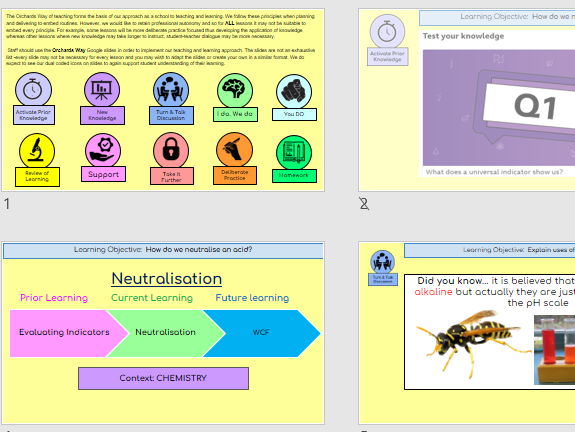Click the universal indicator question text
This screenshot has height=432, width=575.
click(494, 172)
